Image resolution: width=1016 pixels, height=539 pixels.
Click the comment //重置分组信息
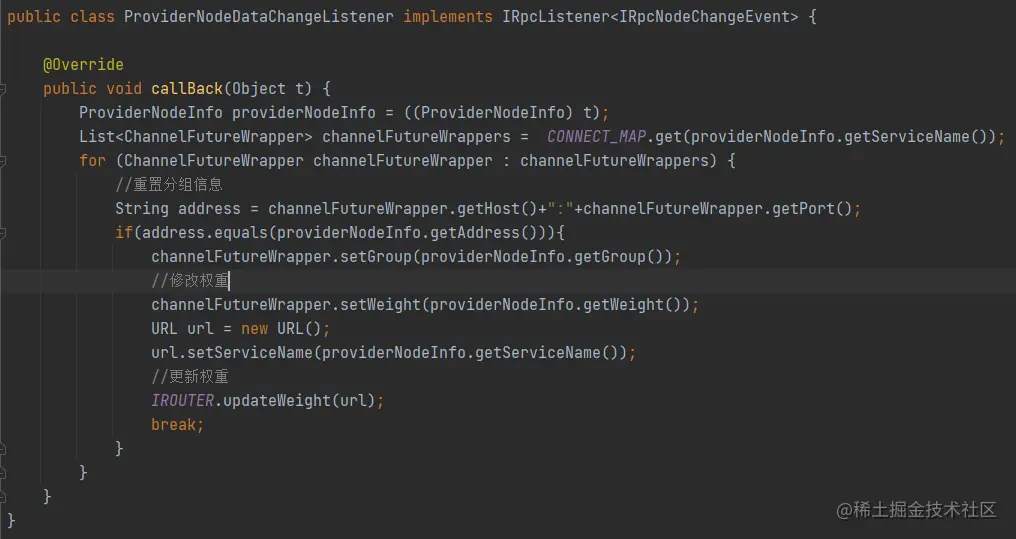coord(168,184)
